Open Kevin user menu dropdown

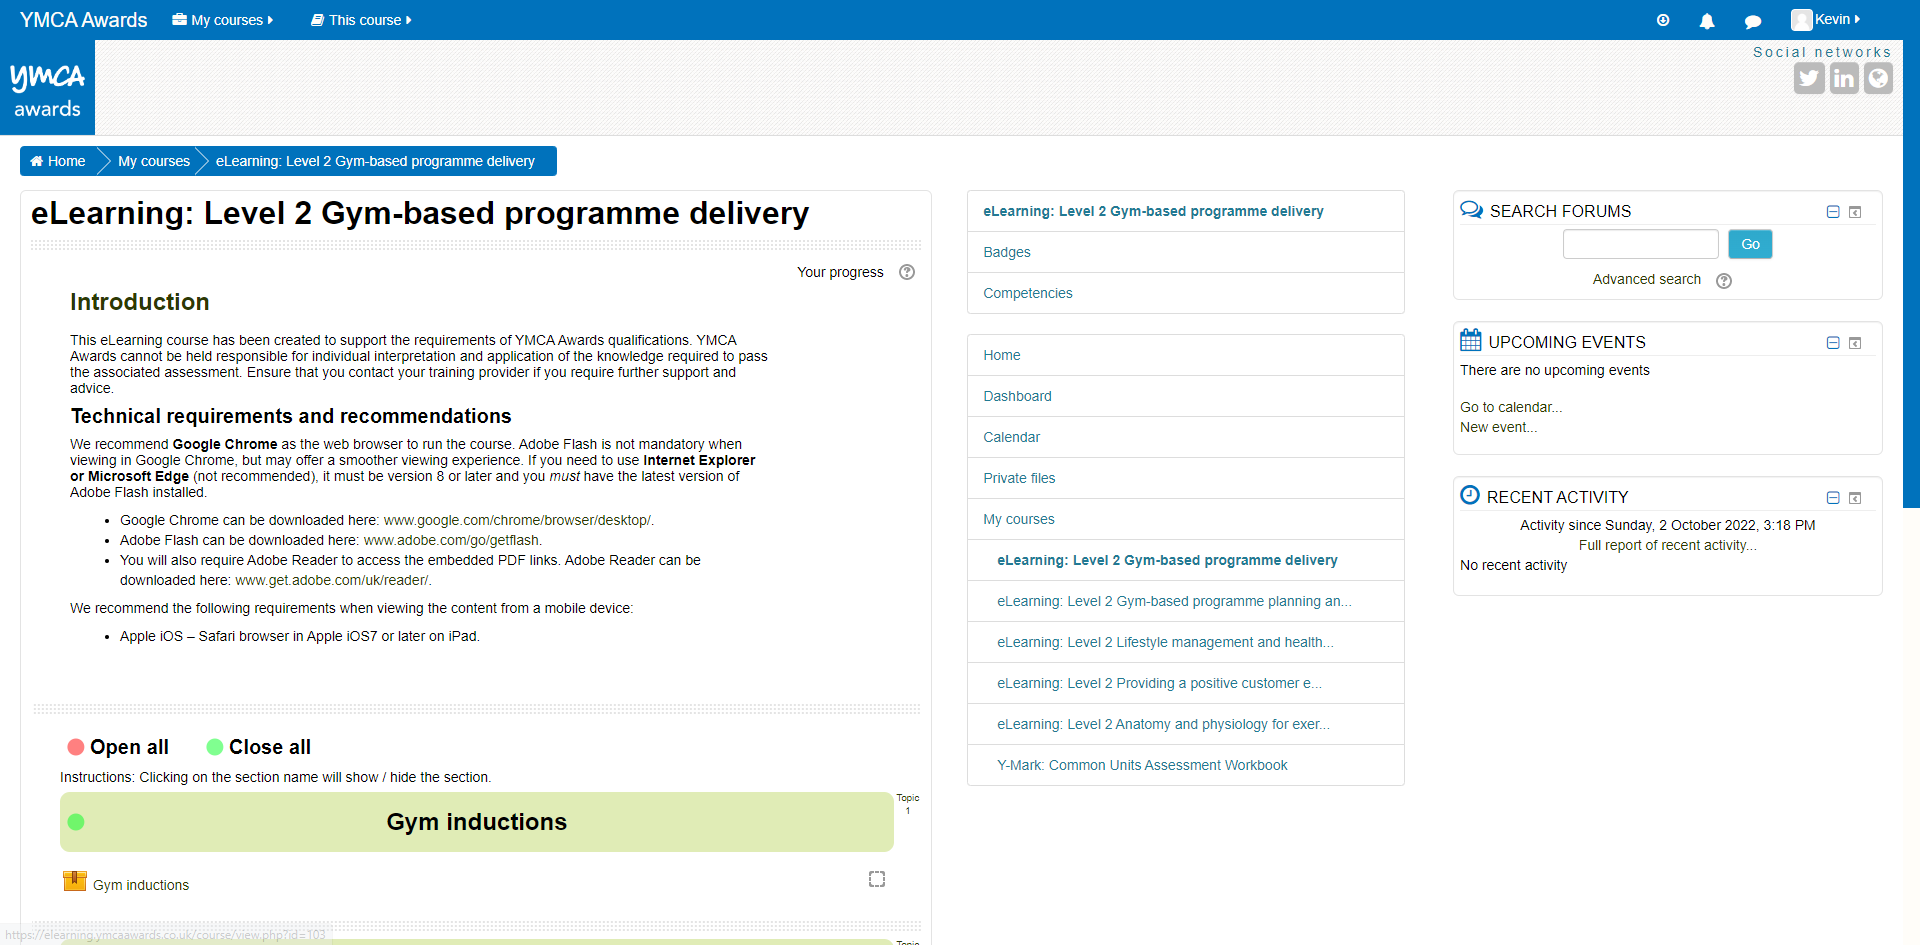1826,20
